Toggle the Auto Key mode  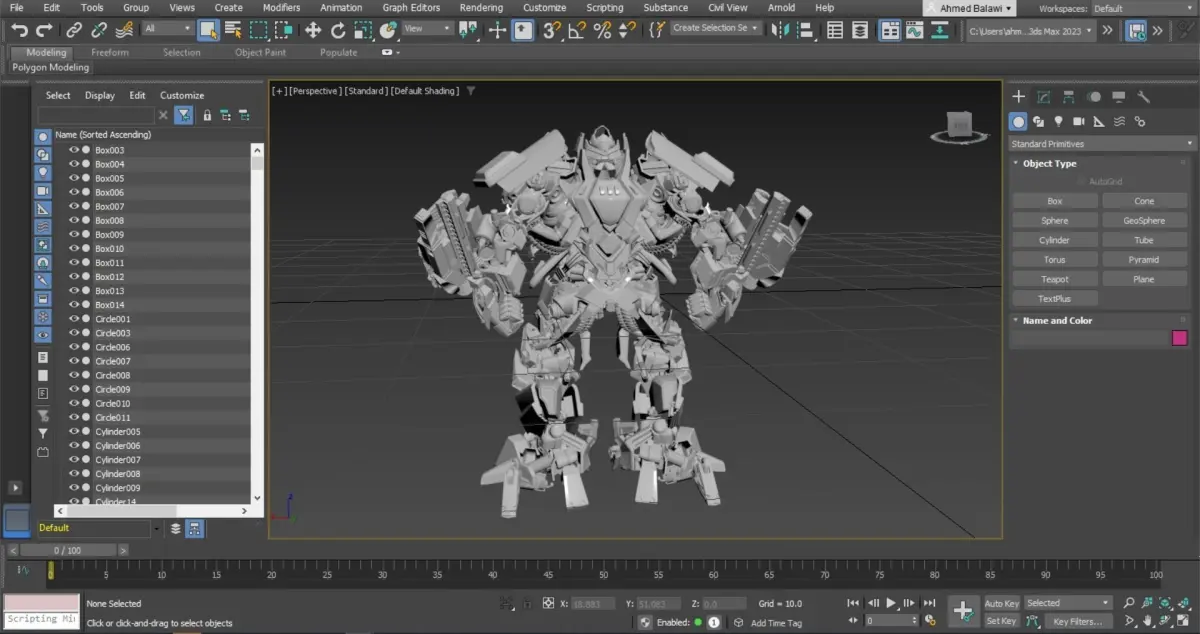1001,603
